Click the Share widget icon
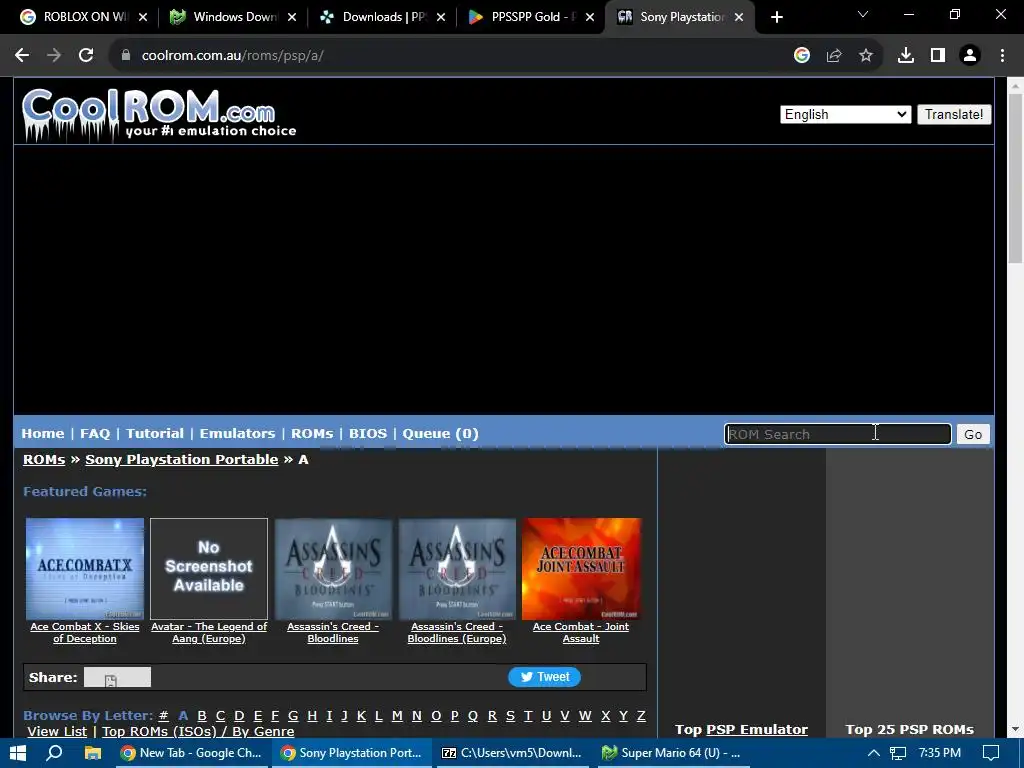1024x768 pixels. click(x=118, y=677)
